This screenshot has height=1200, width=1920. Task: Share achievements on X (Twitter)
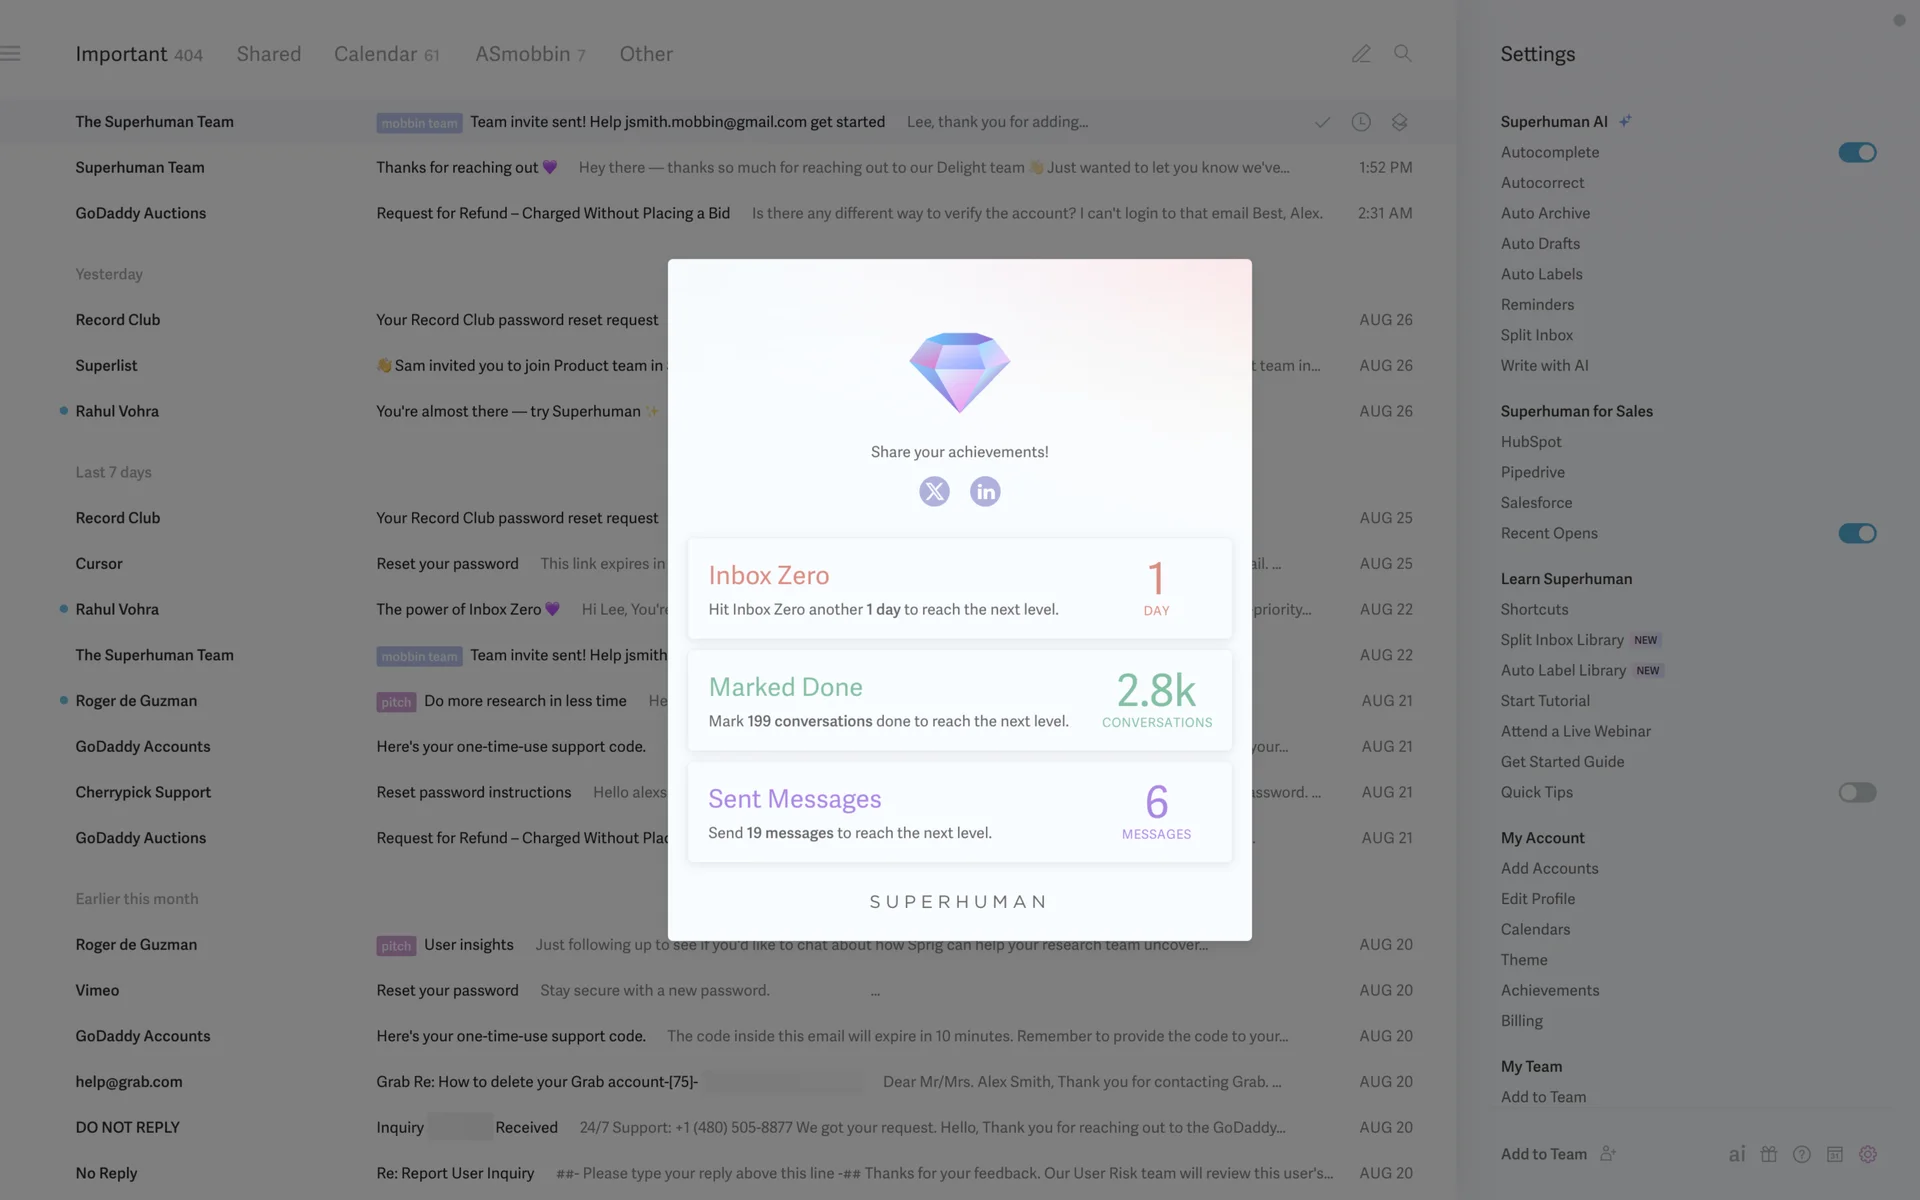point(934,491)
